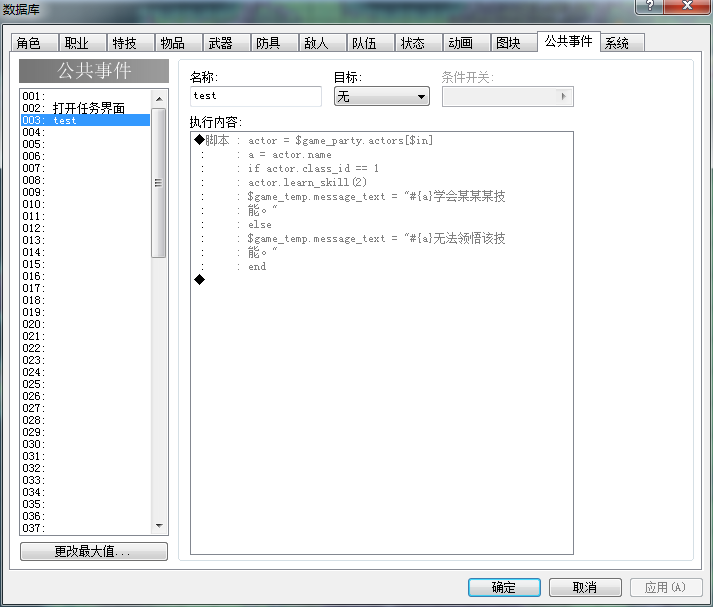Switch to the 特技 tab
The image size is (713, 607).
point(131,43)
